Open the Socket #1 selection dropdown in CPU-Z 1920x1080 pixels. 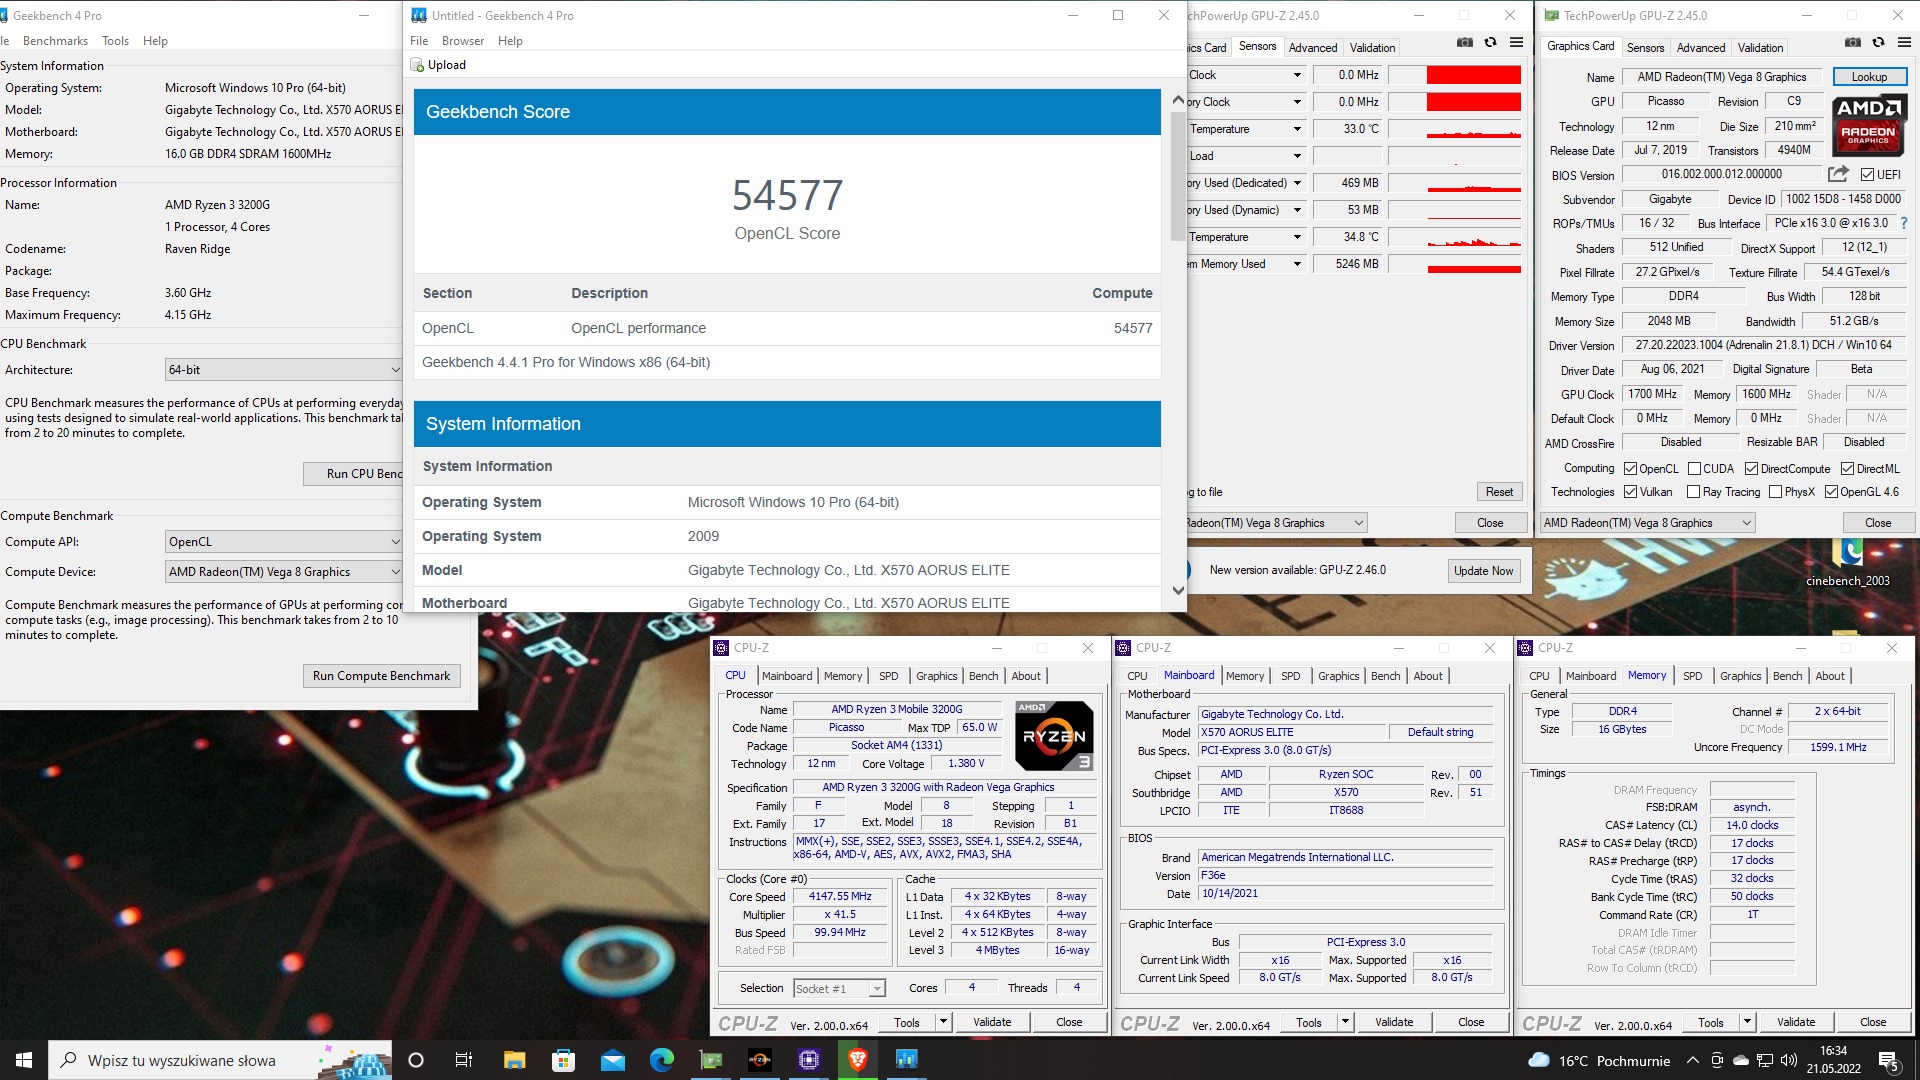pyautogui.click(x=839, y=989)
